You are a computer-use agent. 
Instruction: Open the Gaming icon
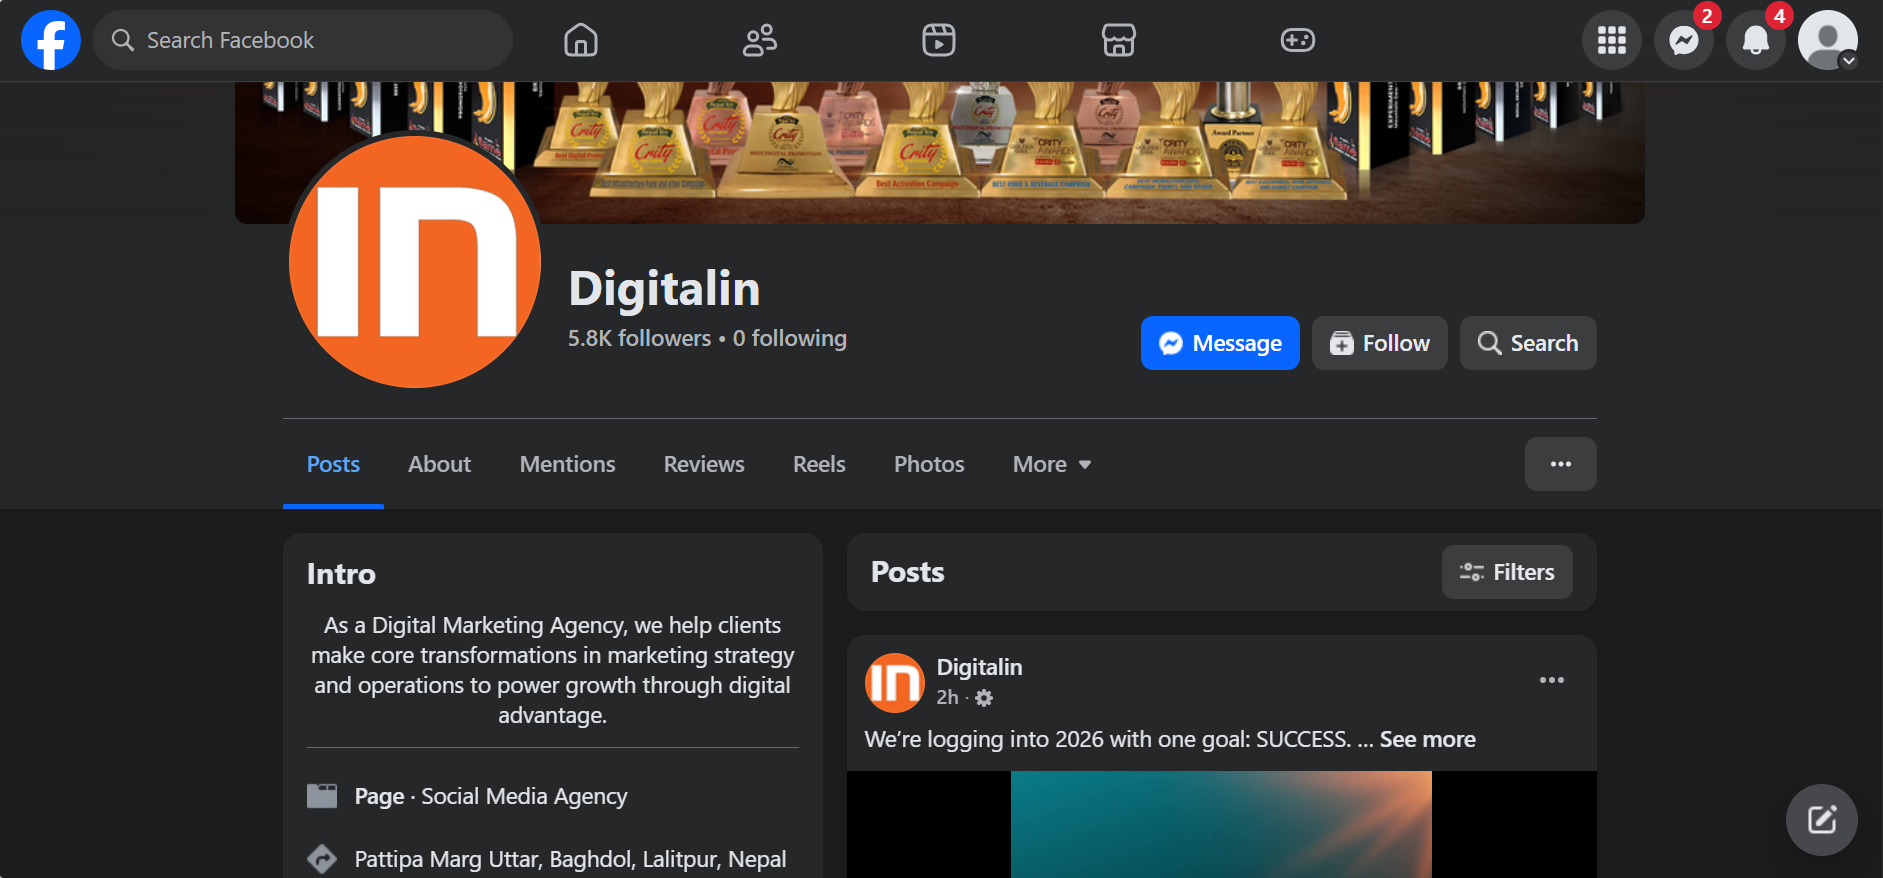(1297, 40)
